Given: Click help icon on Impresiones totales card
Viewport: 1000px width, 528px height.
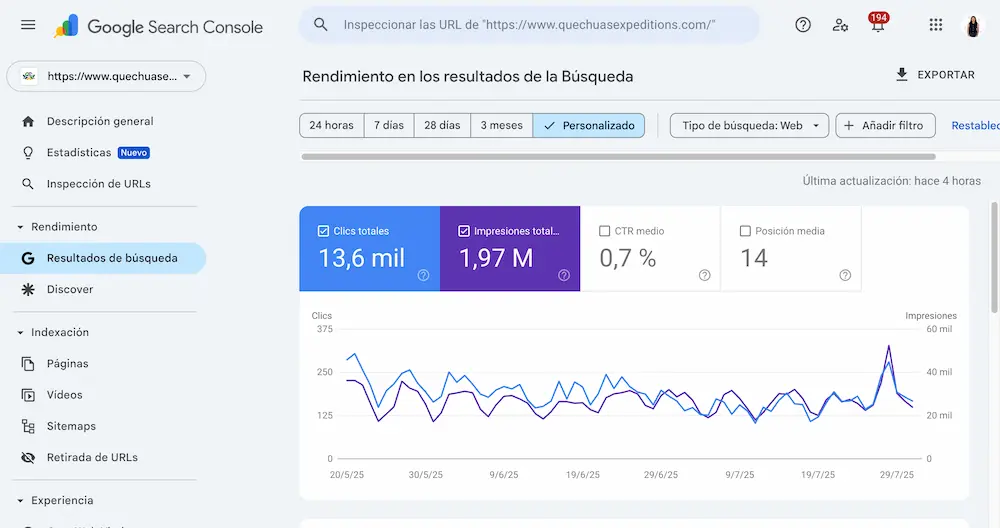Looking at the screenshot, I should tap(564, 275).
